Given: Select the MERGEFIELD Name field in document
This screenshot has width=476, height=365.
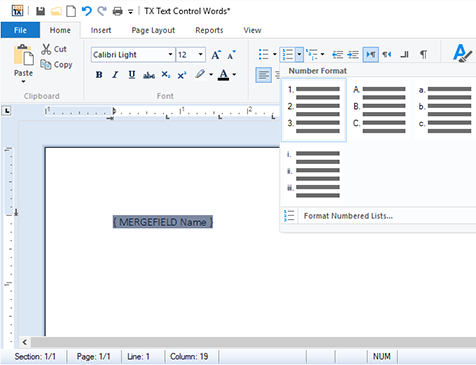Looking at the screenshot, I should pyautogui.click(x=163, y=222).
